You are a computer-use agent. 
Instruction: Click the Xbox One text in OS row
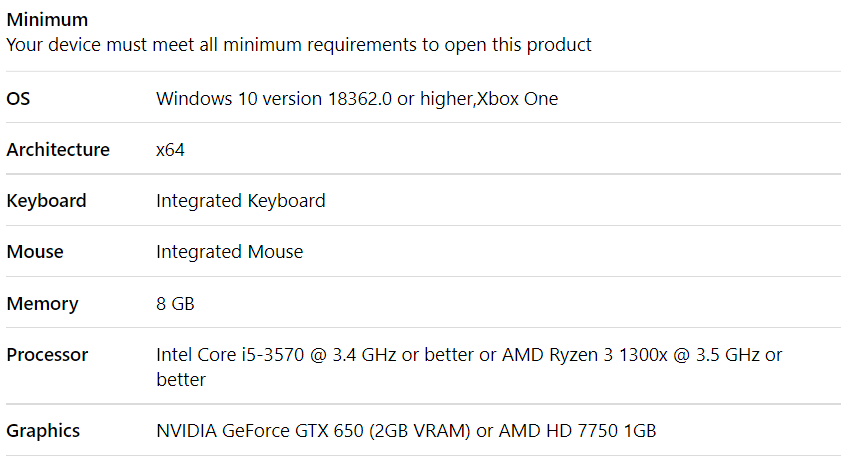[x=517, y=99]
